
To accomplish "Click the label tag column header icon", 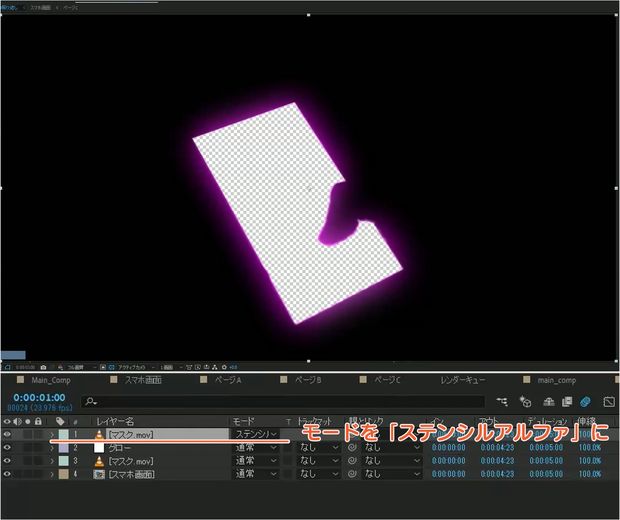I will click(x=60, y=422).
